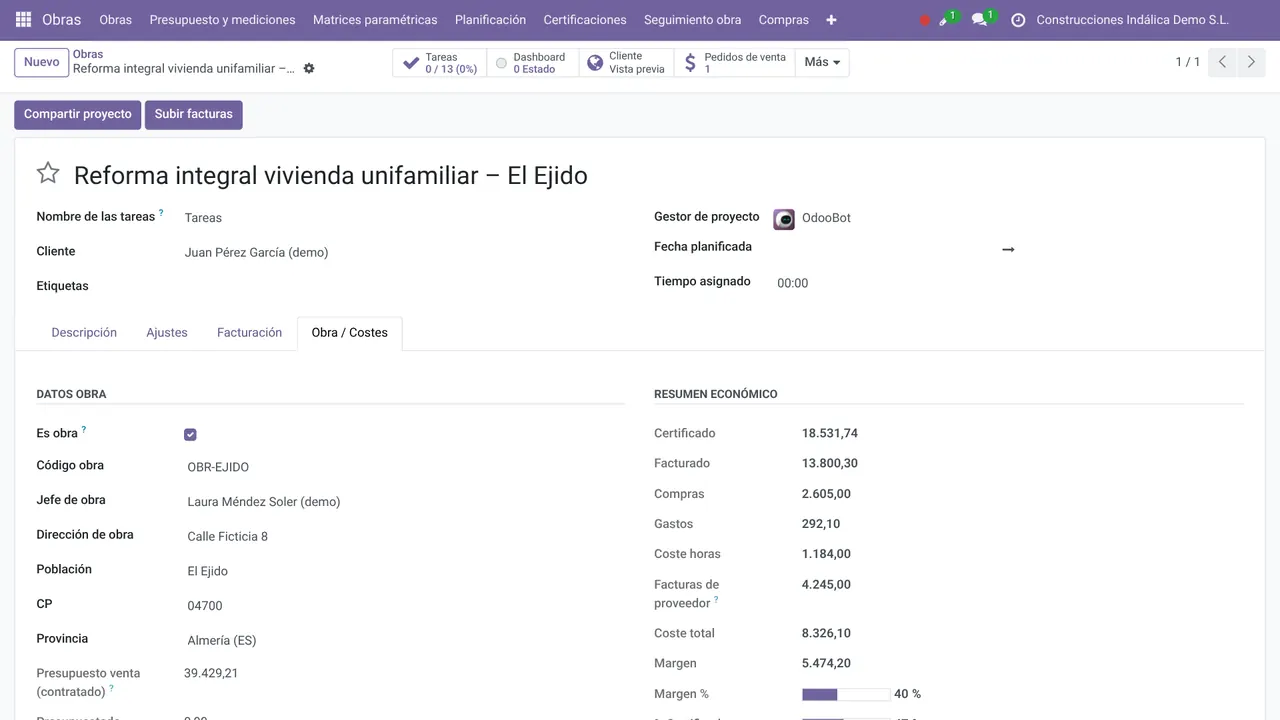The image size is (1280, 720).
Task: Open the activities icon with badge
Action: click(x=947, y=19)
